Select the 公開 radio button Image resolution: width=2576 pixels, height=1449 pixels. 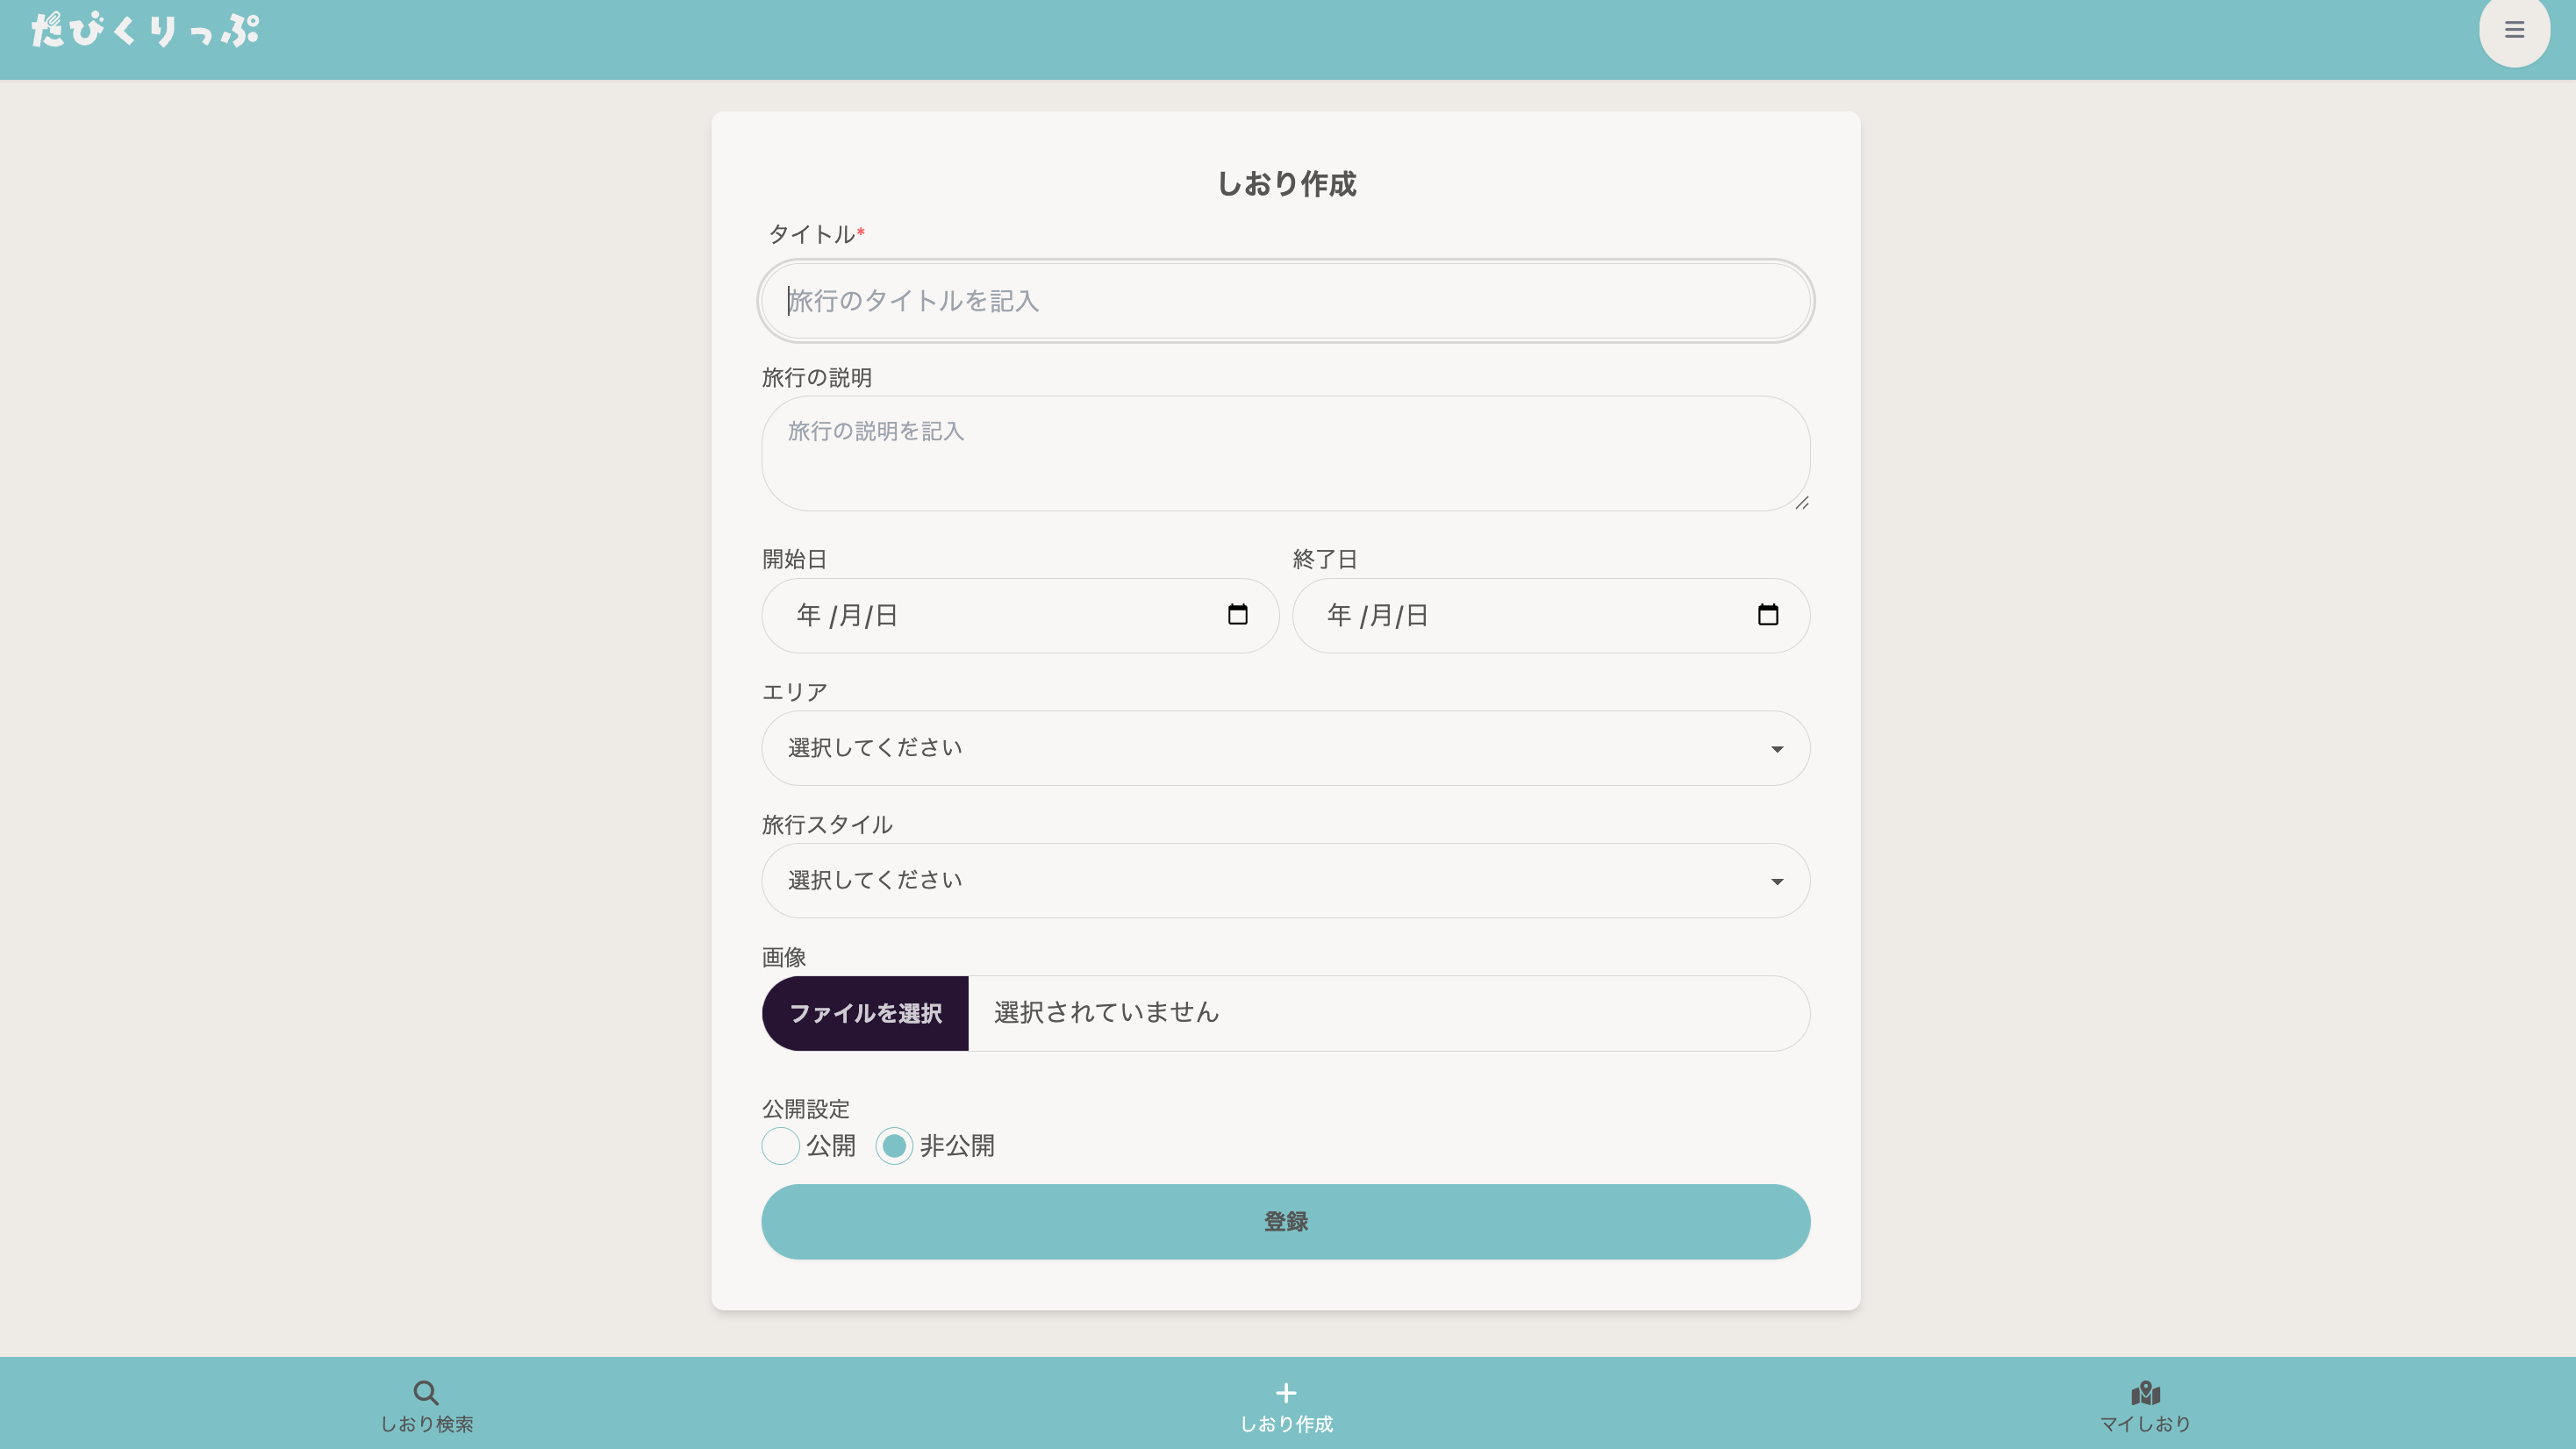780,1145
